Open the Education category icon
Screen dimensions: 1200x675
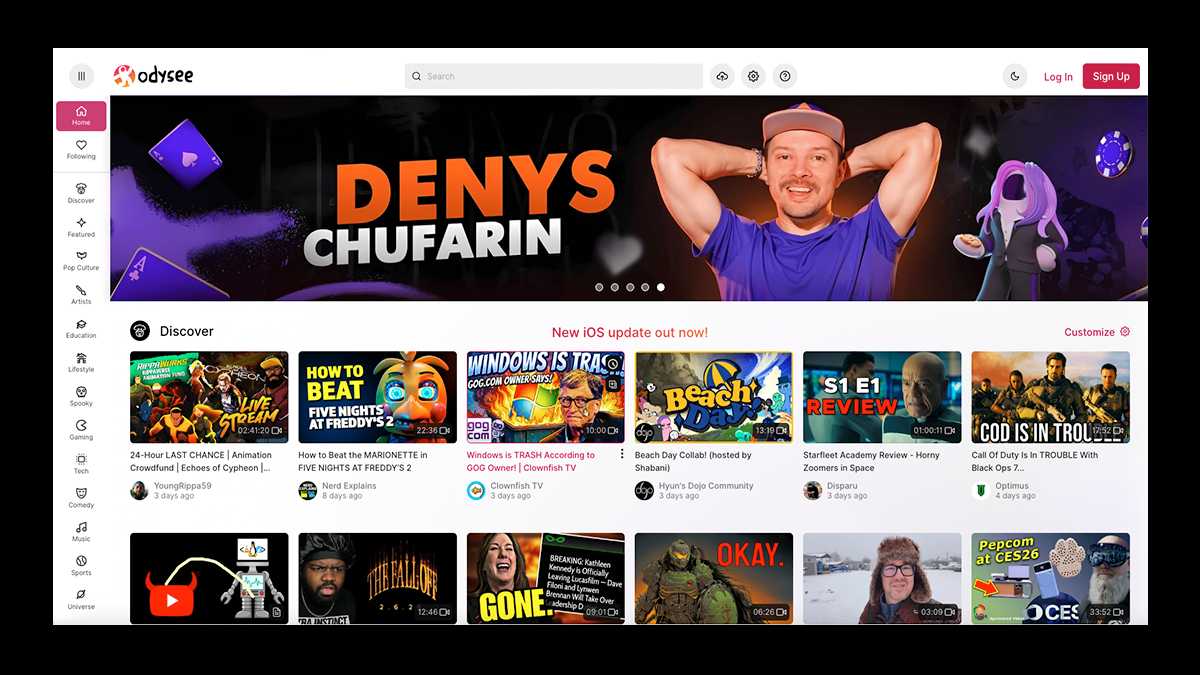tap(81, 328)
